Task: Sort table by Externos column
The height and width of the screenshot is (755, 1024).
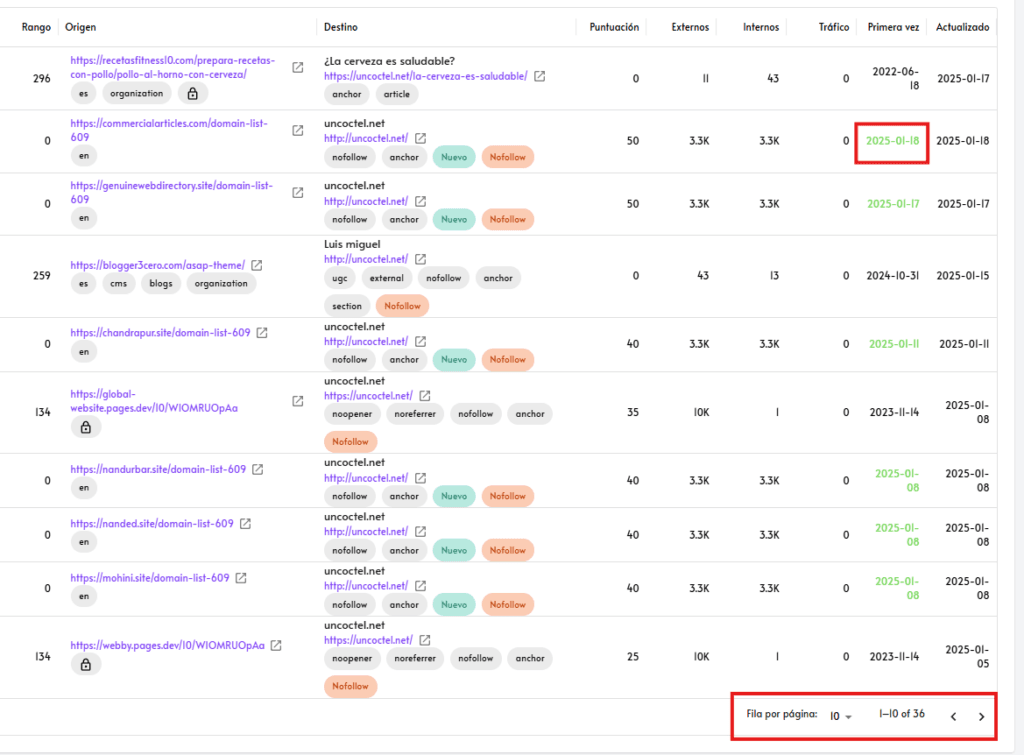Action: coord(690,27)
